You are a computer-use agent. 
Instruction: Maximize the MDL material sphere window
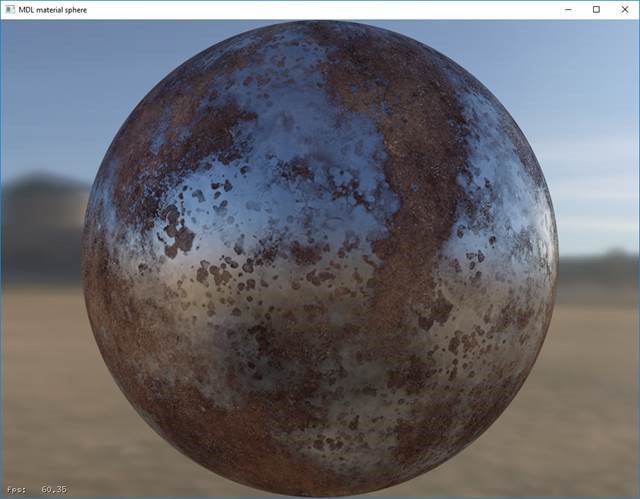(596, 9)
